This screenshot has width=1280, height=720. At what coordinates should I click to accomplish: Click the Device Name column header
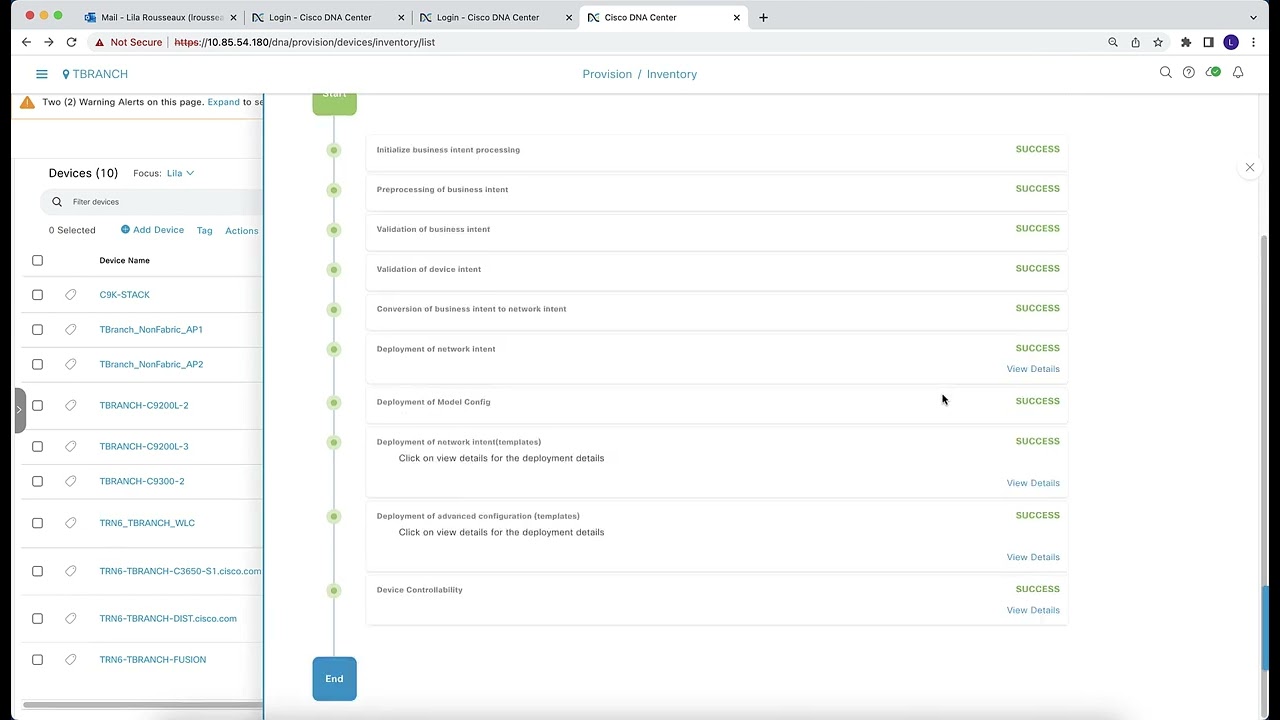click(125, 260)
